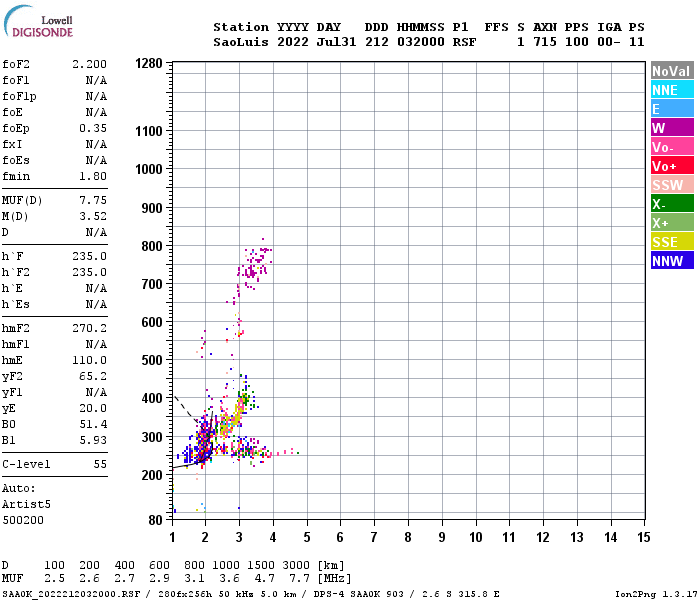Screen dimensions: 700x600
Task: Select the NNE cyan legend swatch
Action: click(x=672, y=90)
